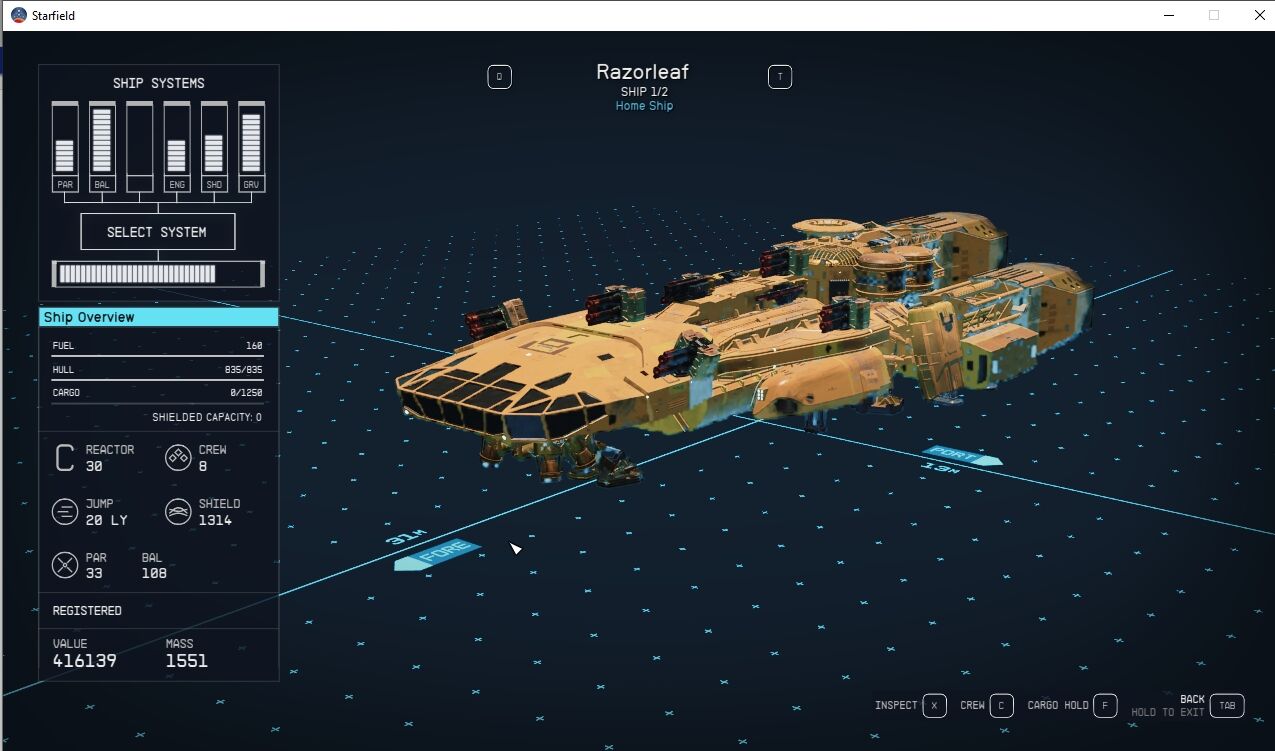Viewport: 1275px width, 751px height.
Task: Click the jump range icon
Action: 65,512
